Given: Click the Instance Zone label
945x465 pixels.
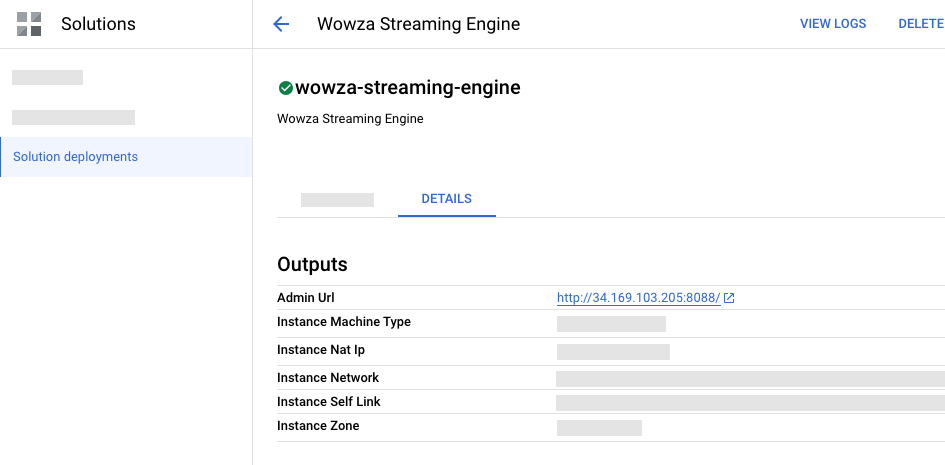Looking at the screenshot, I should 318,425.
